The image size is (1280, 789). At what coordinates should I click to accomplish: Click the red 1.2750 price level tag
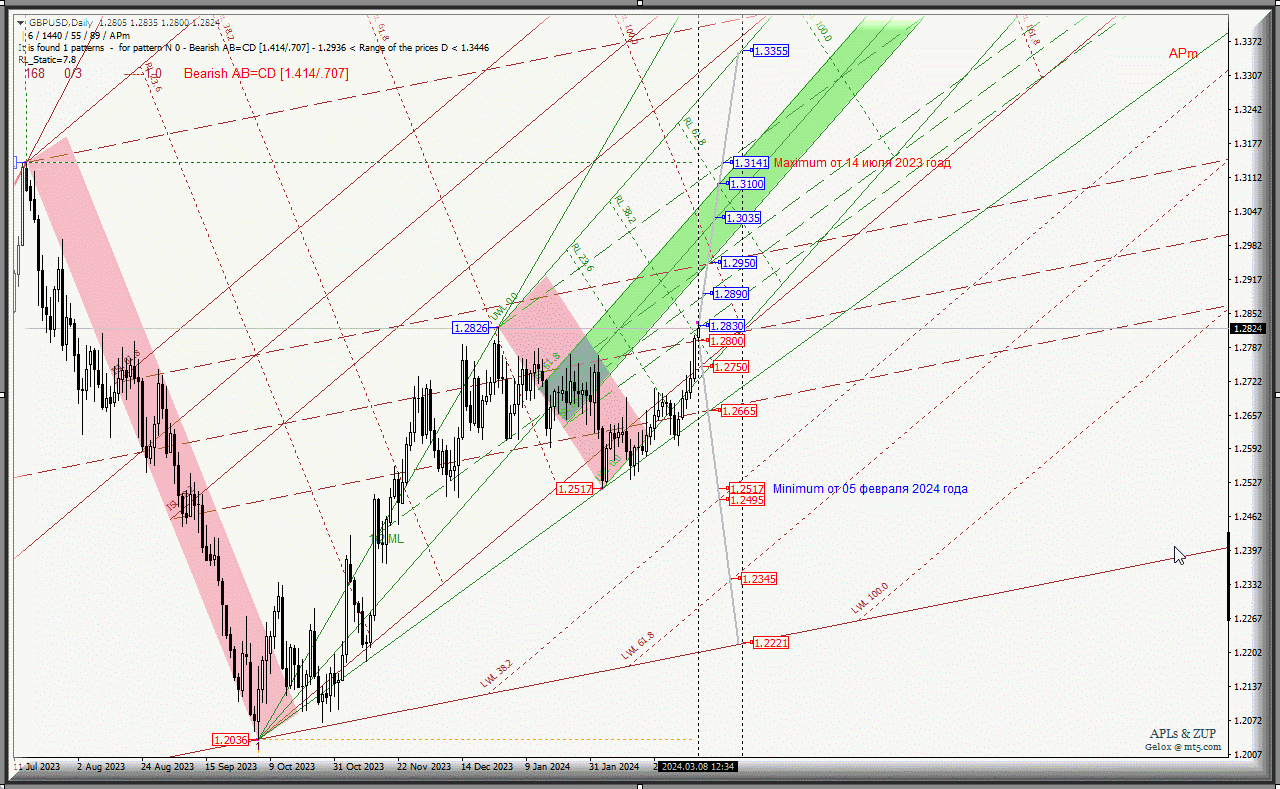[x=730, y=368]
